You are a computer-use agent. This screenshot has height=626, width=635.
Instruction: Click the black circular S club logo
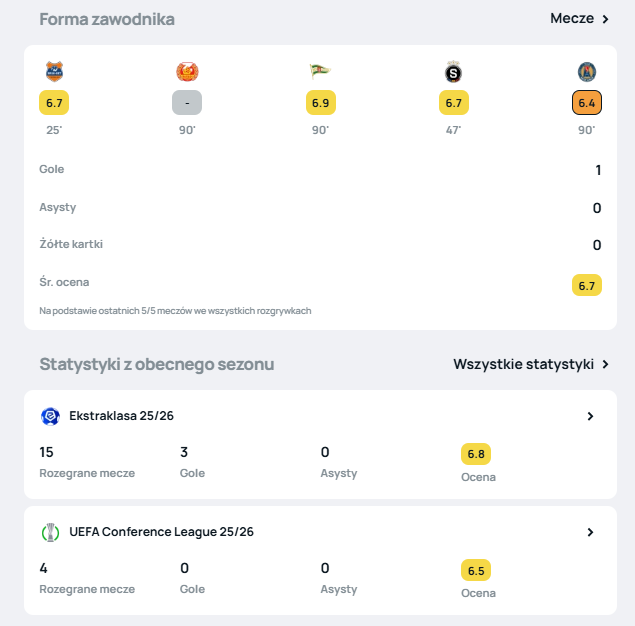[x=453, y=72]
